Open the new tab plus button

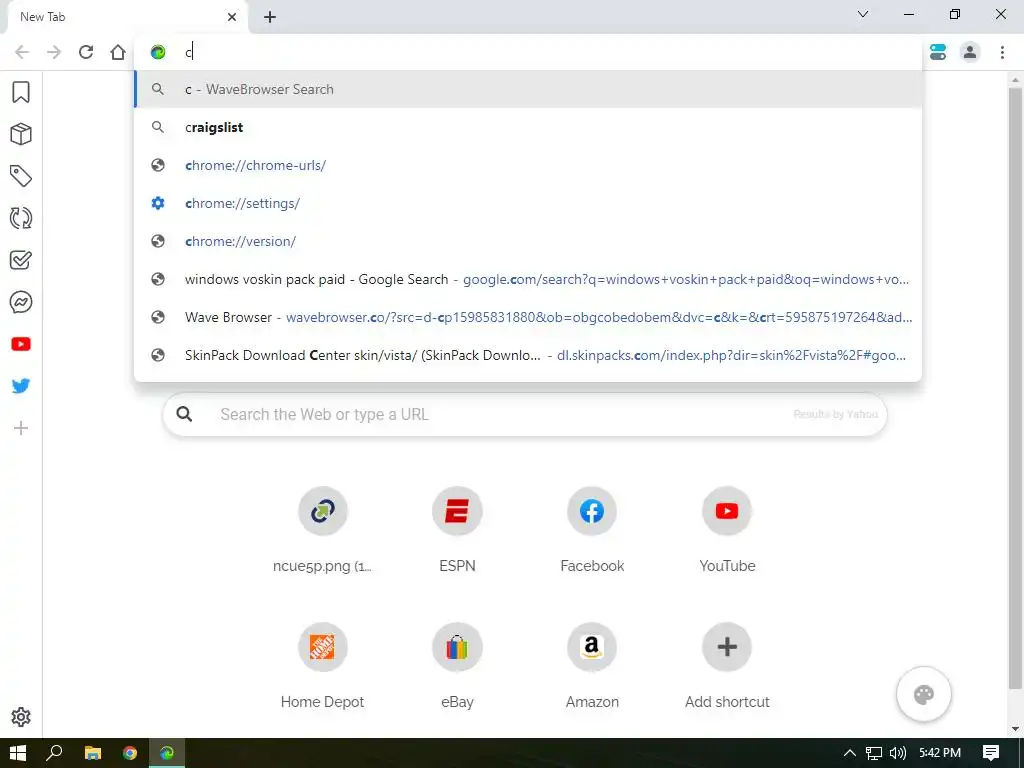tap(270, 17)
